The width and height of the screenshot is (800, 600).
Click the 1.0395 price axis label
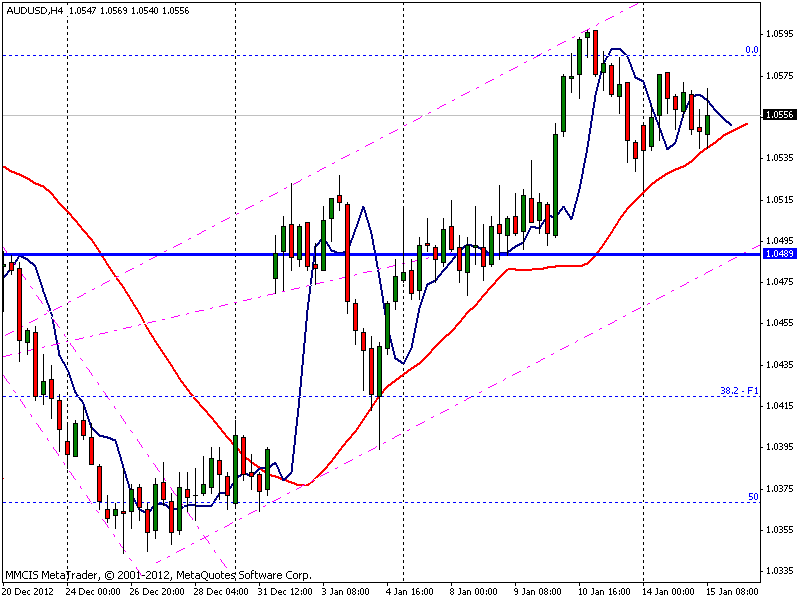tap(780, 446)
